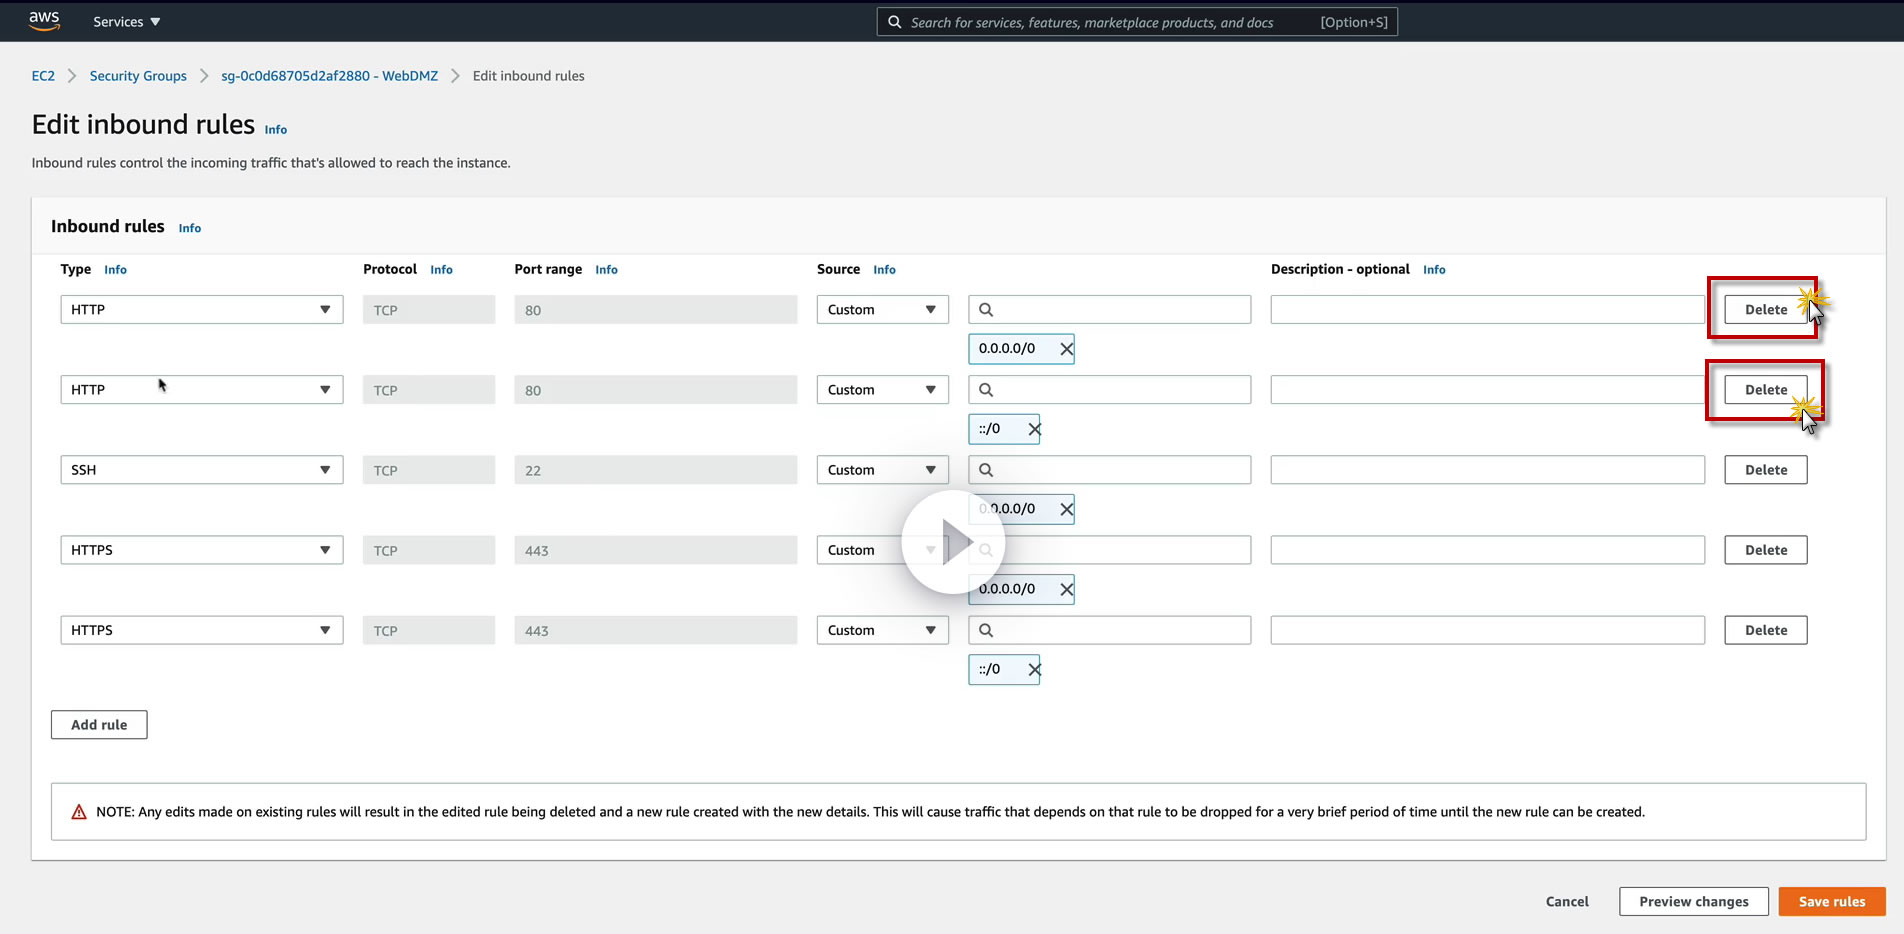Expand Source dropdown of last HTTPS rule
The image size is (1904, 934).
point(882,630)
